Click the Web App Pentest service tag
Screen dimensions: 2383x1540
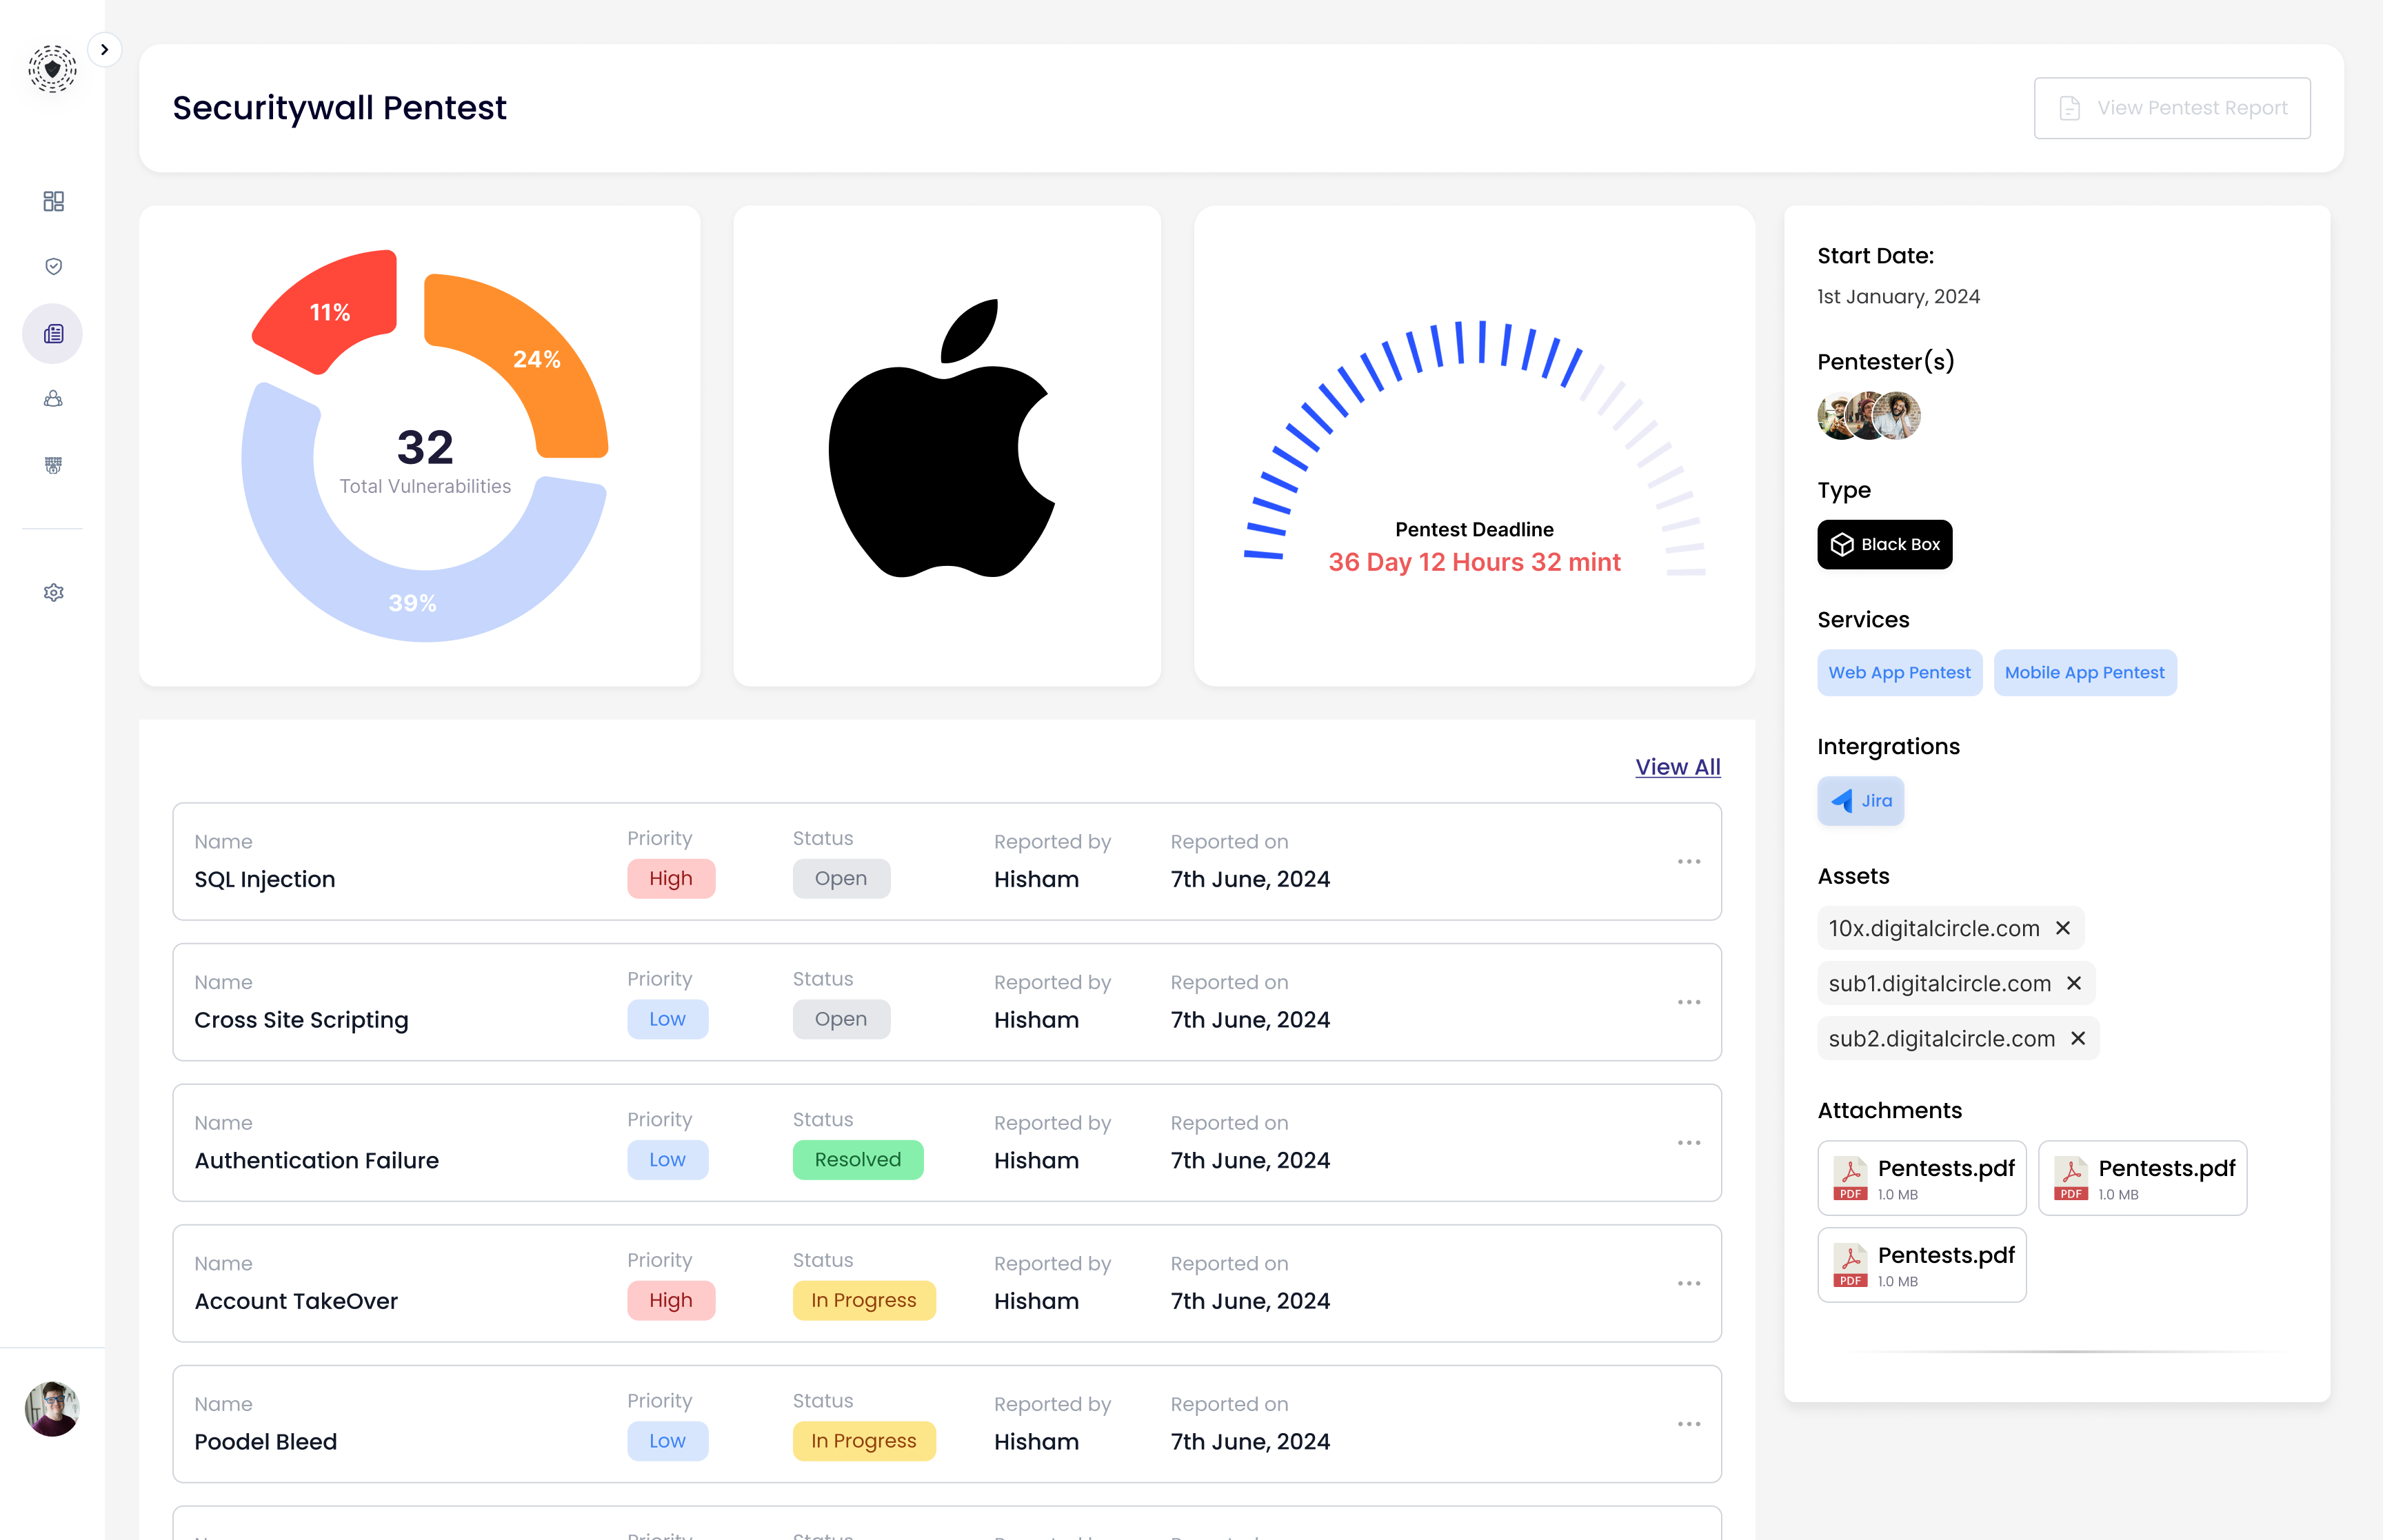pyautogui.click(x=1899, y=673)
